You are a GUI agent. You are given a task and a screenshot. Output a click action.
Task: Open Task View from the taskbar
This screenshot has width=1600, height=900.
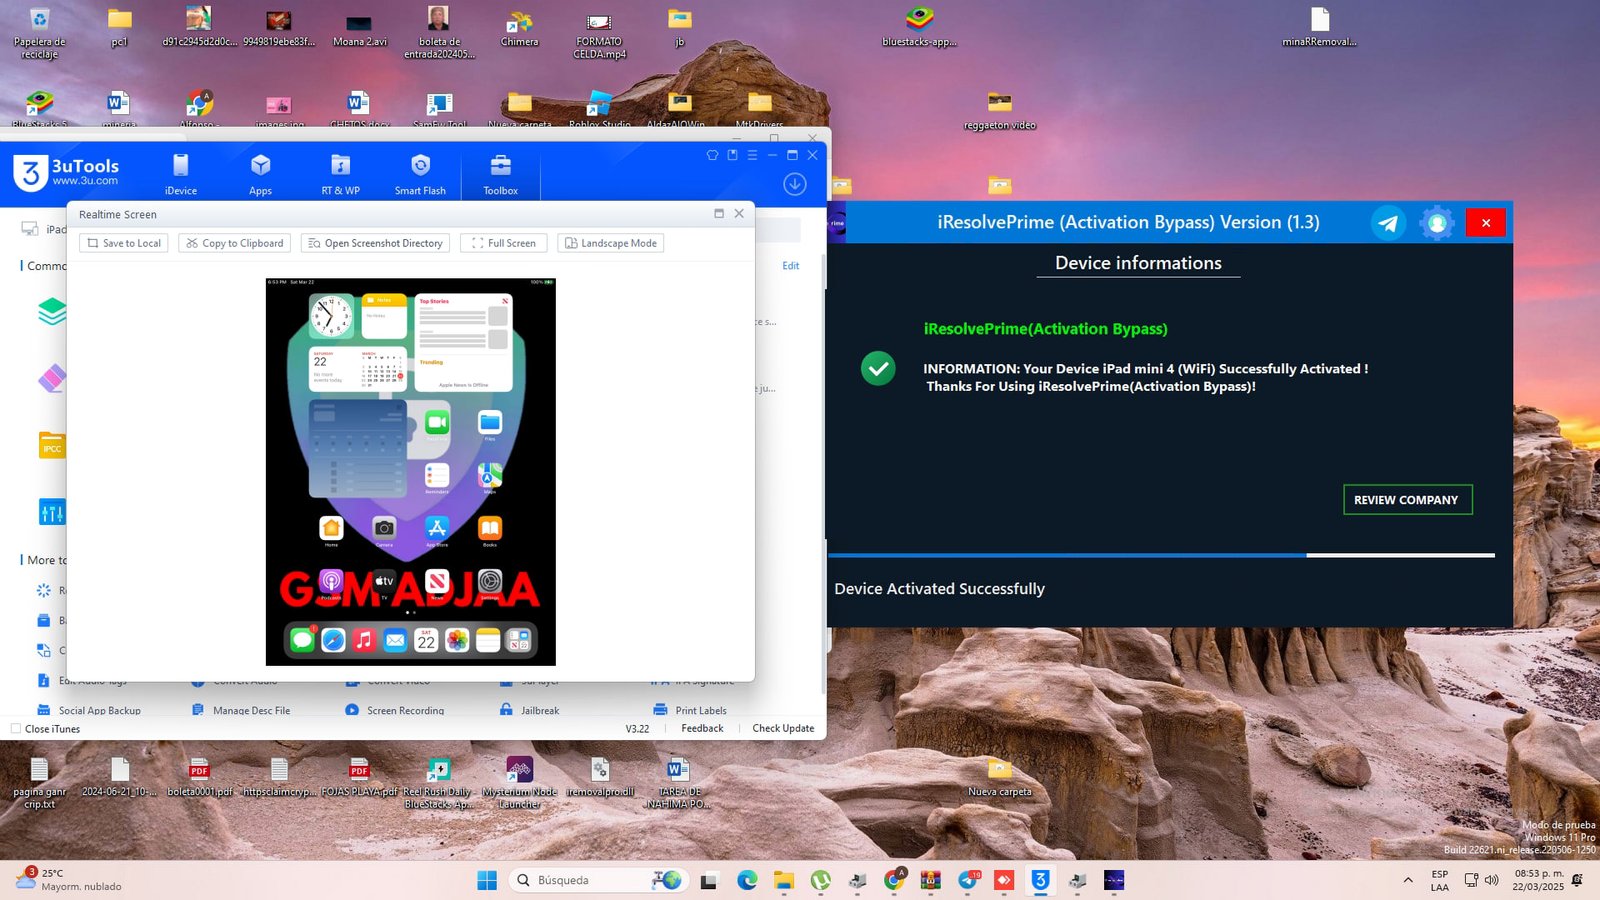(x=709, y=880)
